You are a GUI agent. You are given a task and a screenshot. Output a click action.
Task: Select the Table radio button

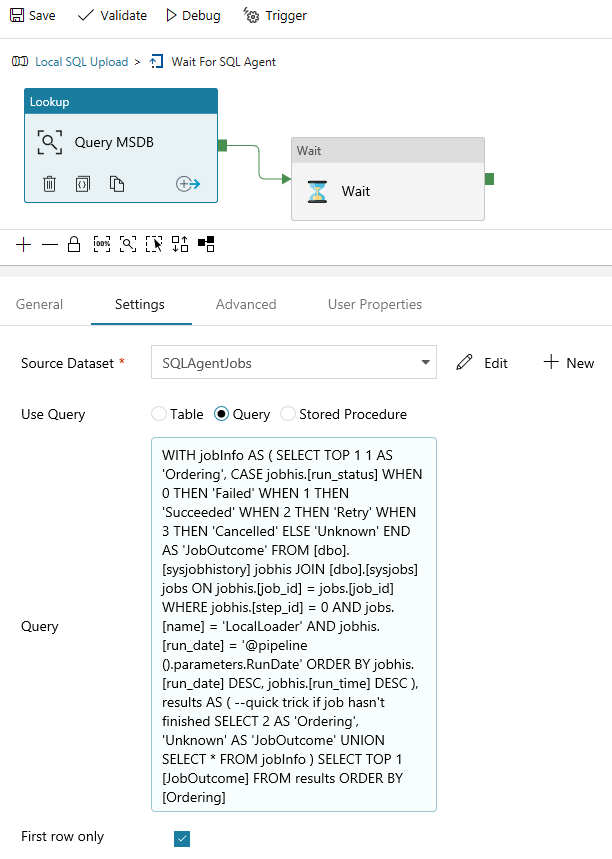pos(159,414)
